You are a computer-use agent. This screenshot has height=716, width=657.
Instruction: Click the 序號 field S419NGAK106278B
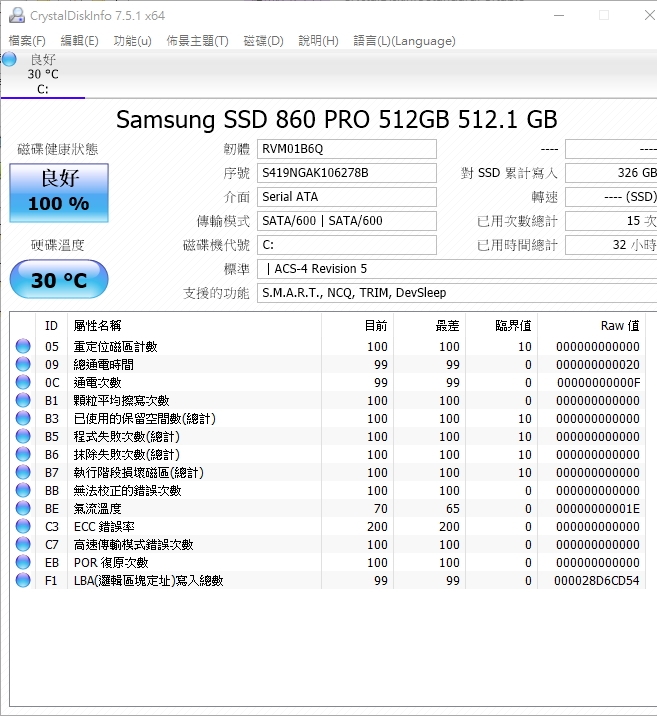pyautogui.click(x=347, y=173)
